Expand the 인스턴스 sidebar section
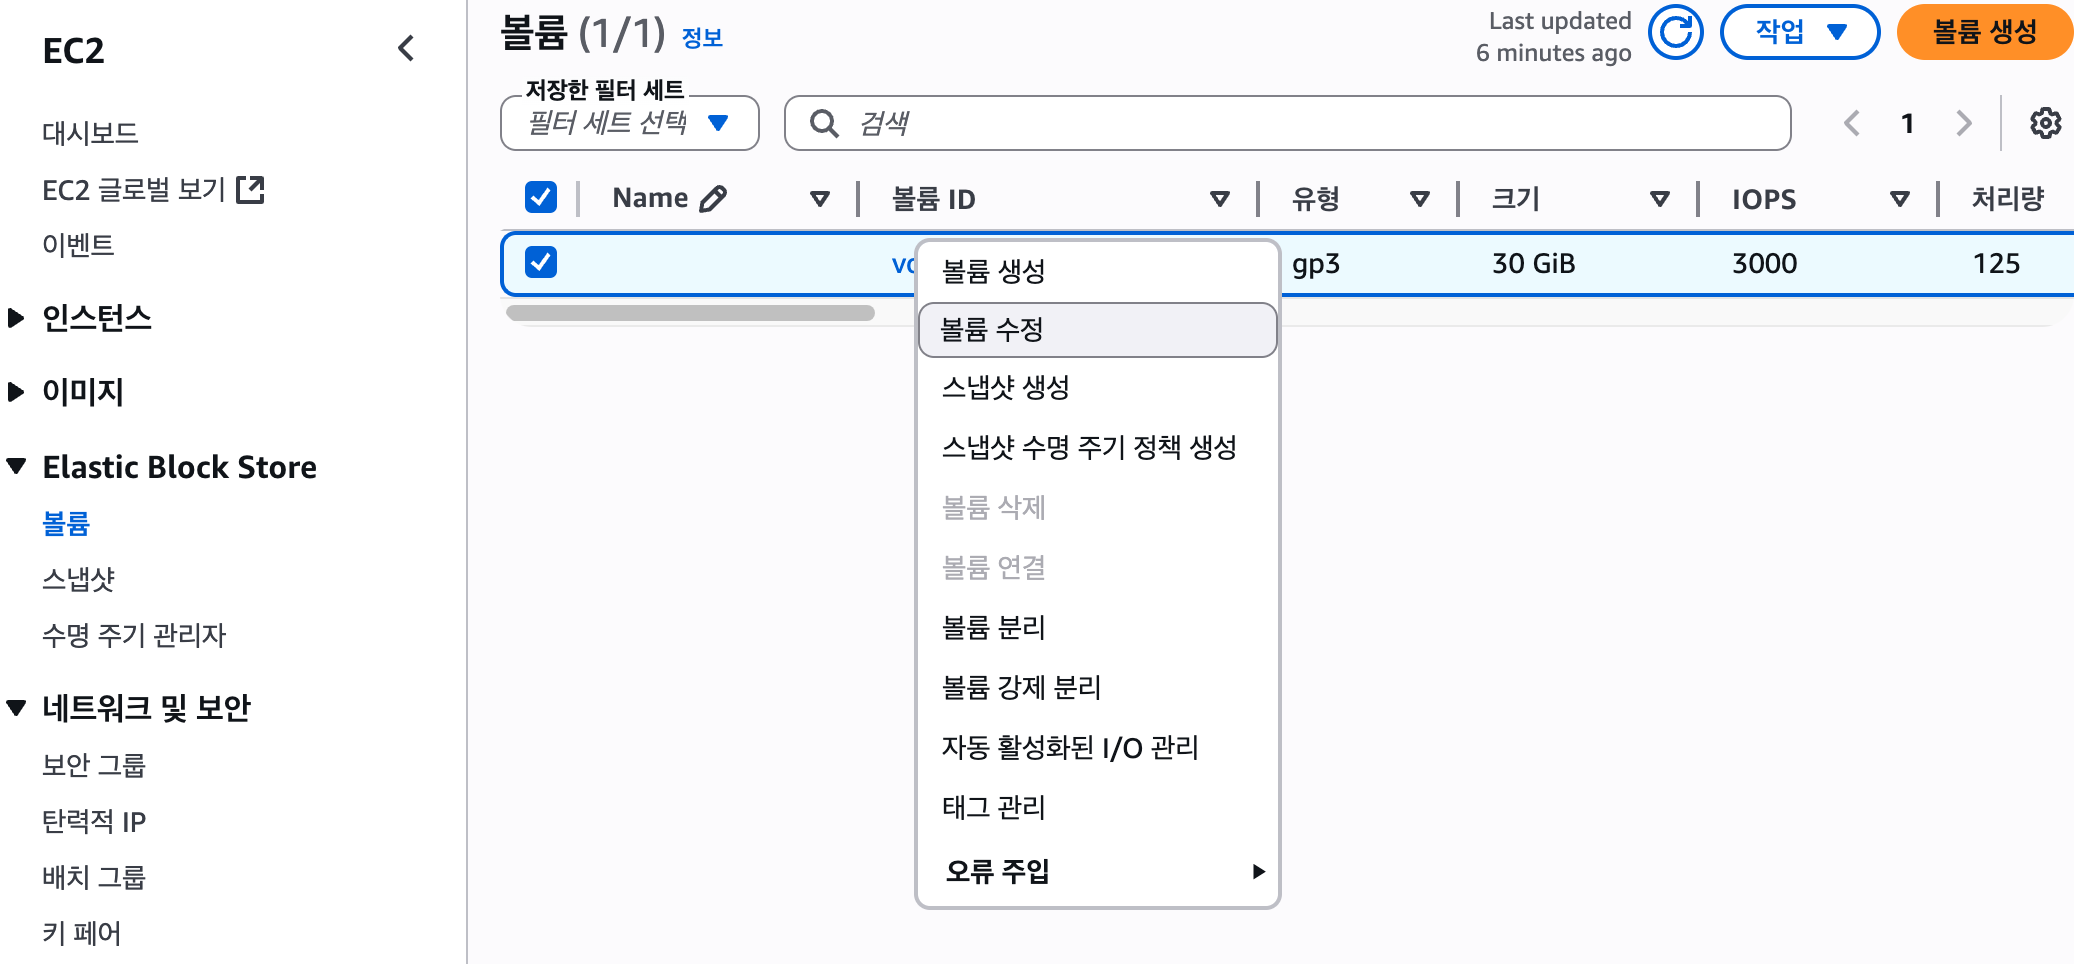 (16, 318)
